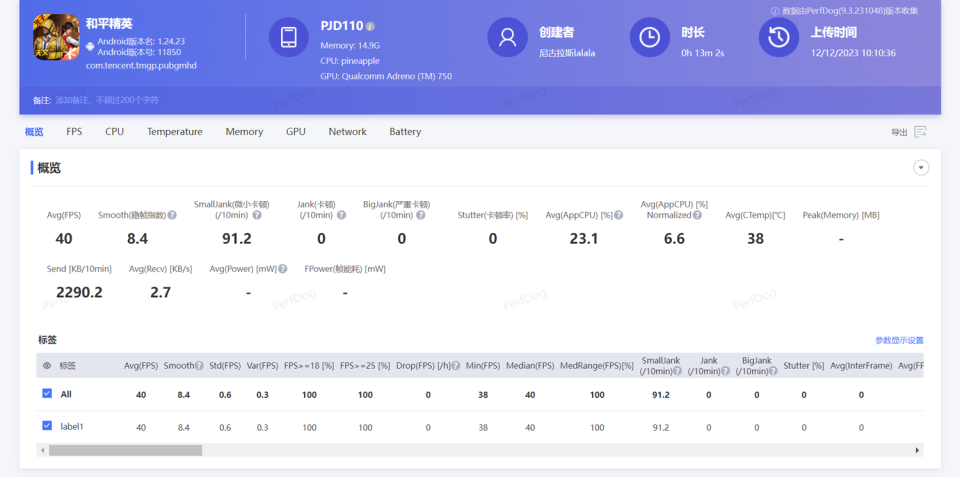Click the table scrollbar left arrow
960x477 pixels.
[x=42, y=450]
